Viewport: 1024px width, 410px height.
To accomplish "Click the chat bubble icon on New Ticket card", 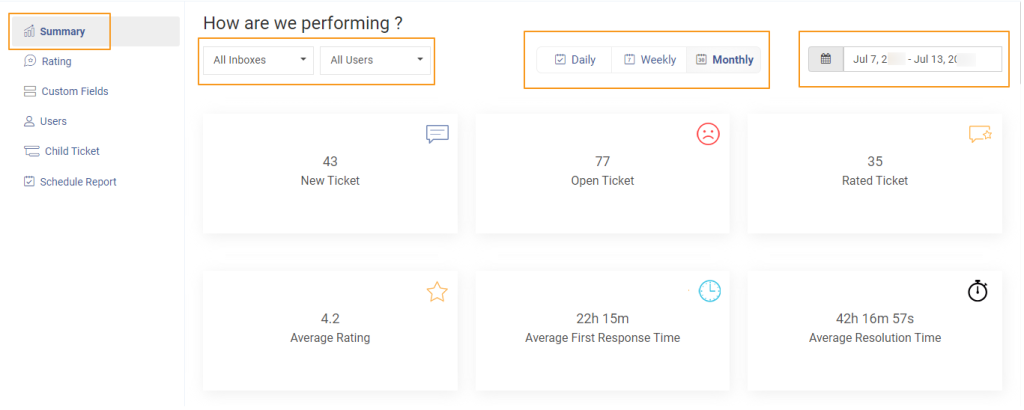I will pyautogui.click(x=437, y=134).
